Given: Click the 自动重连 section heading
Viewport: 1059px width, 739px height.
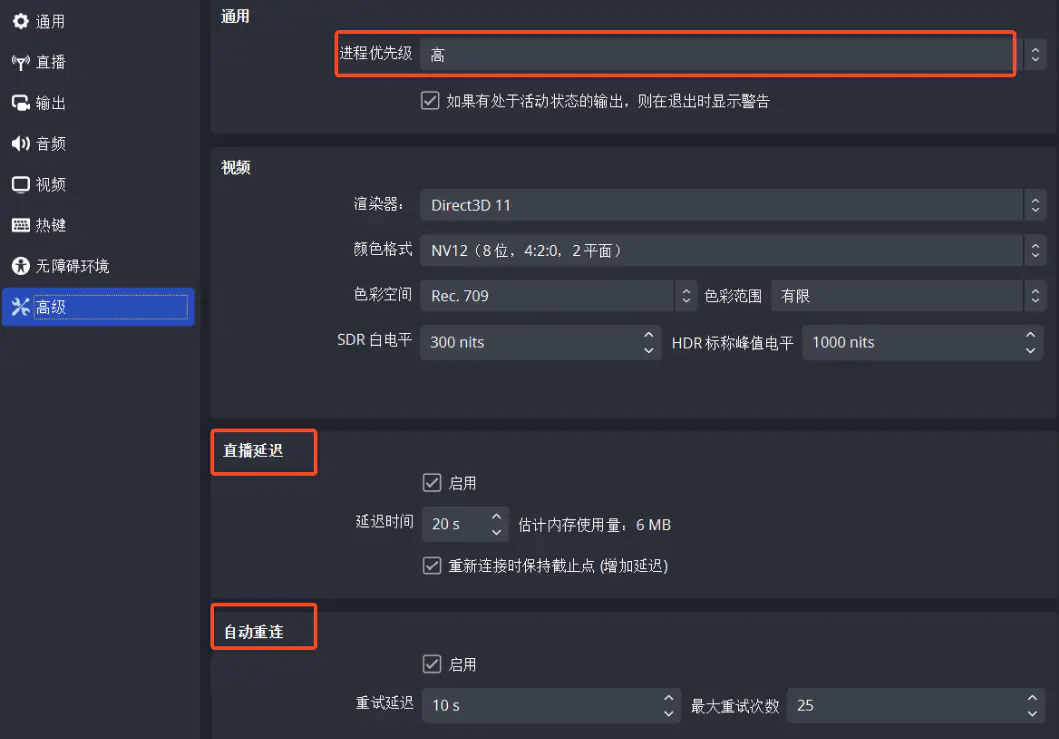Looking at the screenshot, I should [253, 632].
